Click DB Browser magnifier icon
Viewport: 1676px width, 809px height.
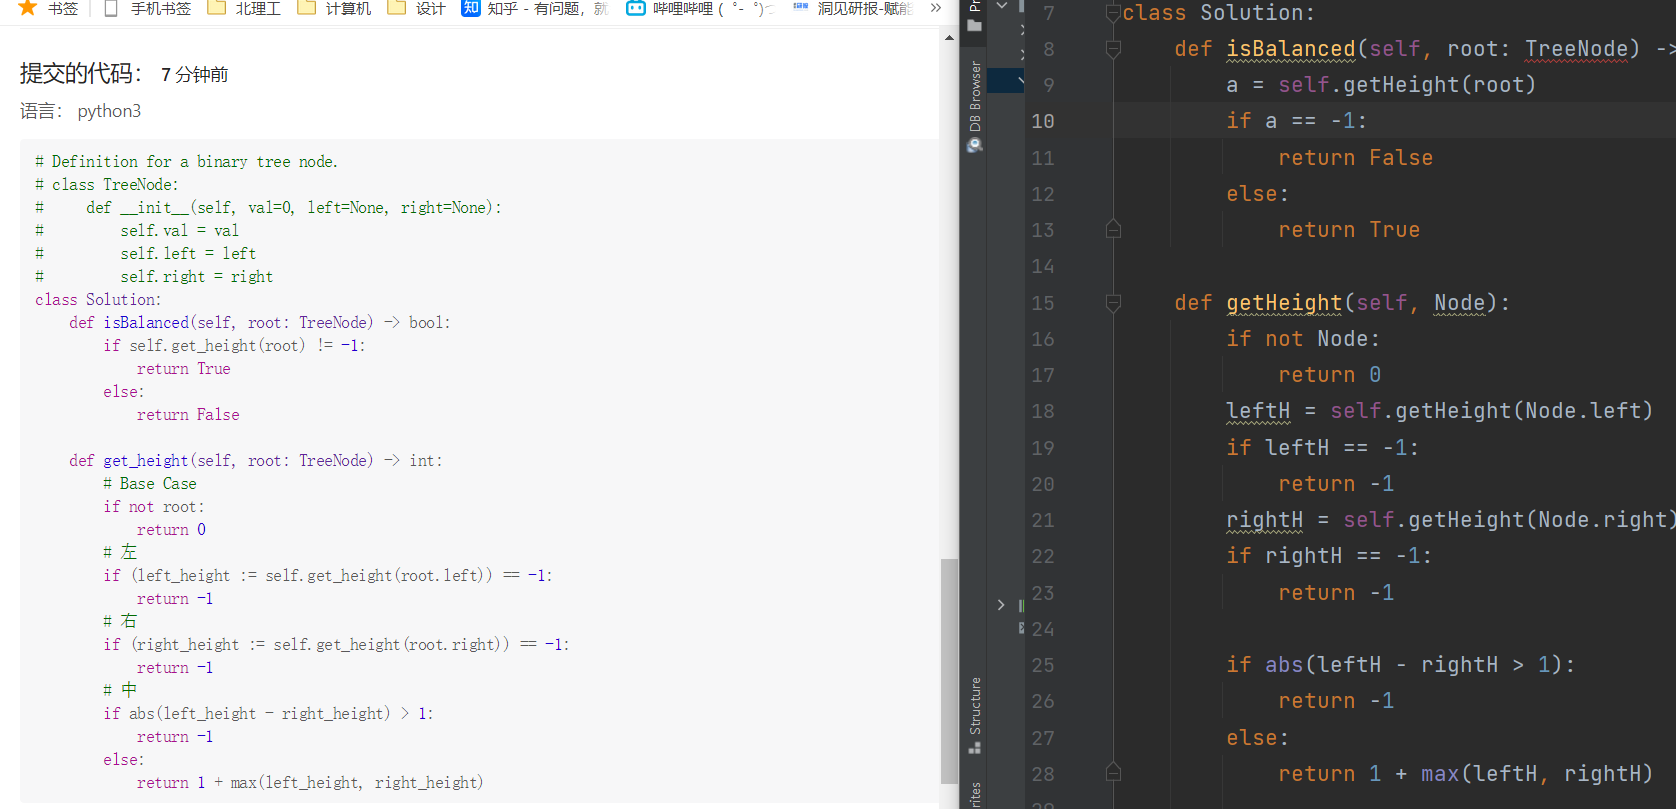click(x=975, y=146)
